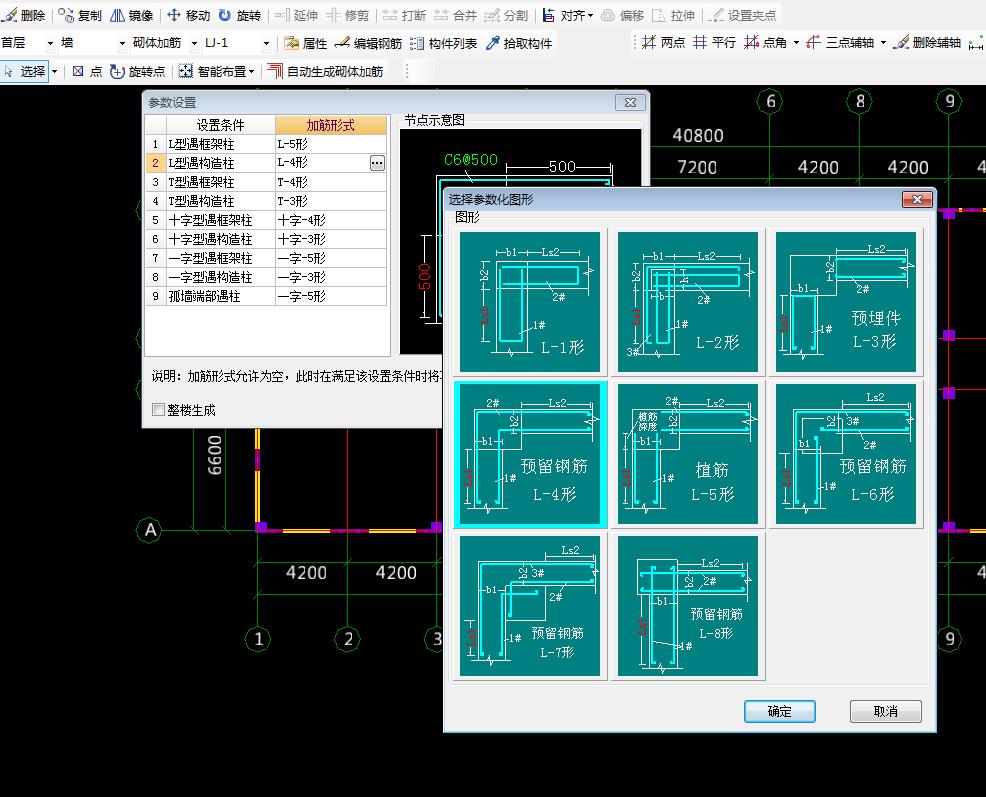Click 自动生成砌体加筋 button
The image size is (986, 797).
click(326, 71)
